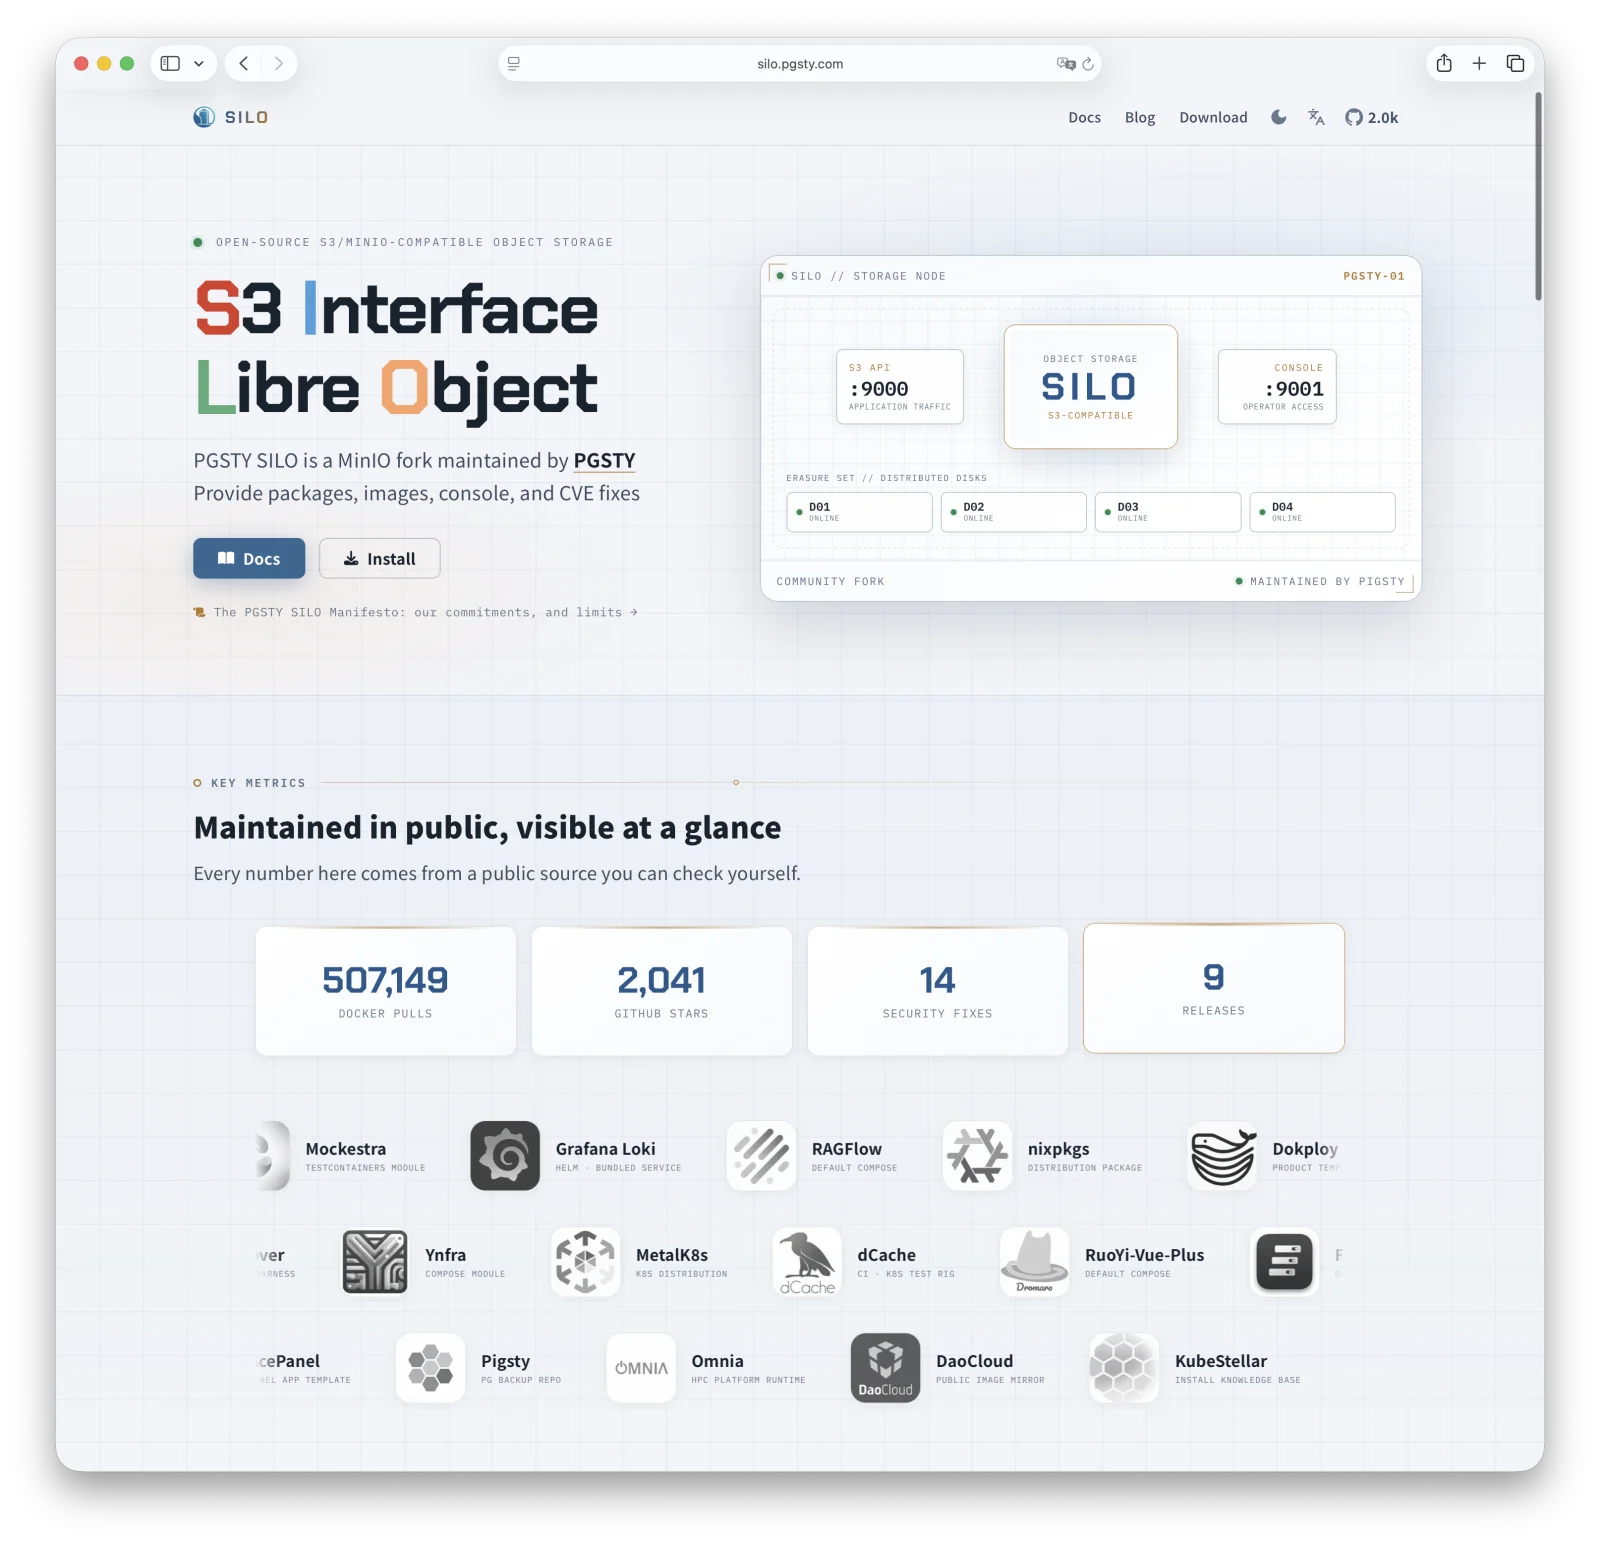Click the RAGFlow logo icon
The image size is (1600, 1545).
coord(761,1156)
